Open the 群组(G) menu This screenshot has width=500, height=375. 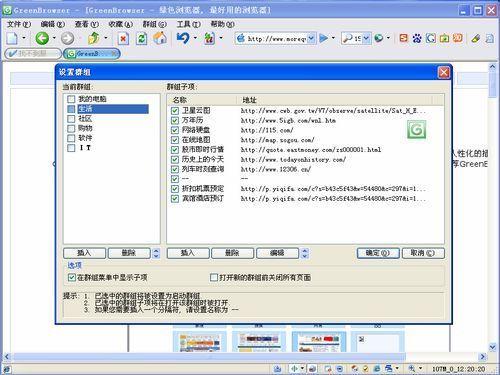pos(154,24)
